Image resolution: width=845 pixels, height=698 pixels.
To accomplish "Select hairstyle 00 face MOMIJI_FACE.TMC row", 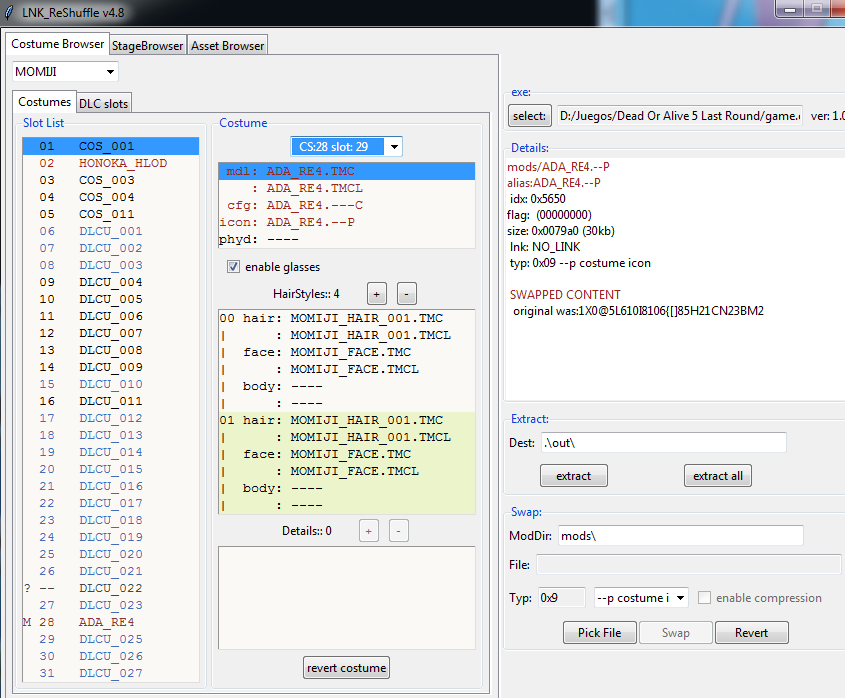I will coord(347,352).
